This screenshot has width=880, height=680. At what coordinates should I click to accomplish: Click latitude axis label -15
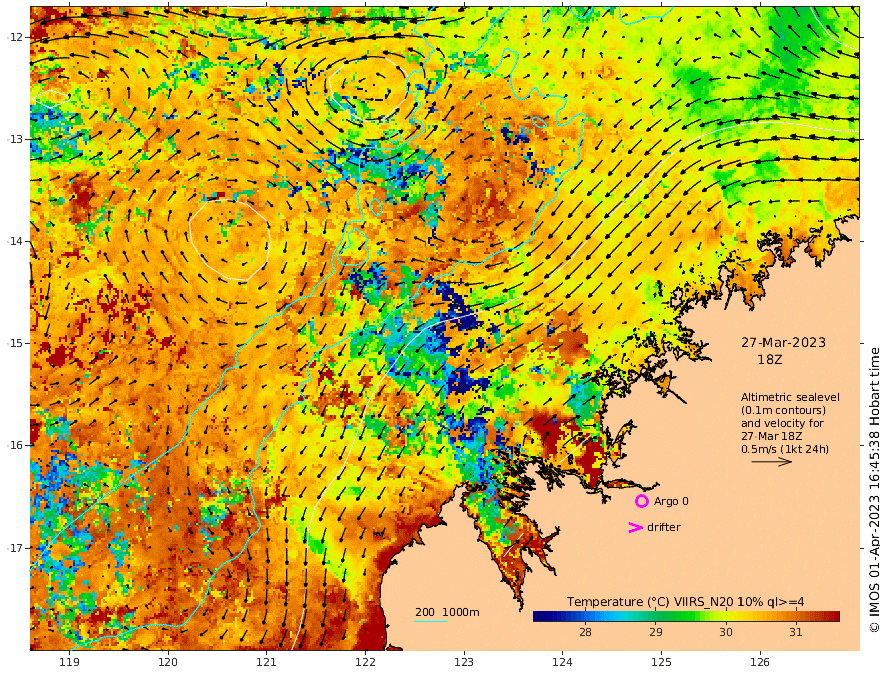[15, 343]
